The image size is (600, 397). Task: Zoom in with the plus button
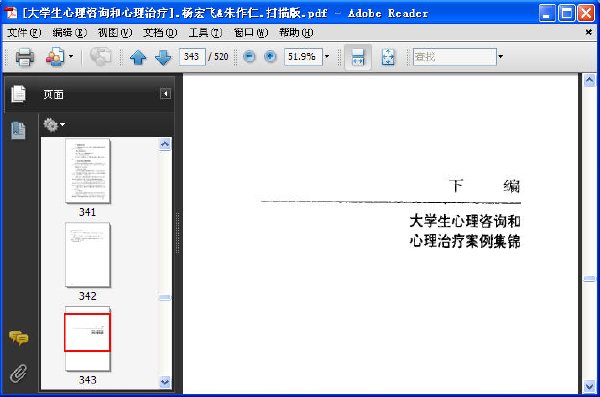(x=270, y=57)
